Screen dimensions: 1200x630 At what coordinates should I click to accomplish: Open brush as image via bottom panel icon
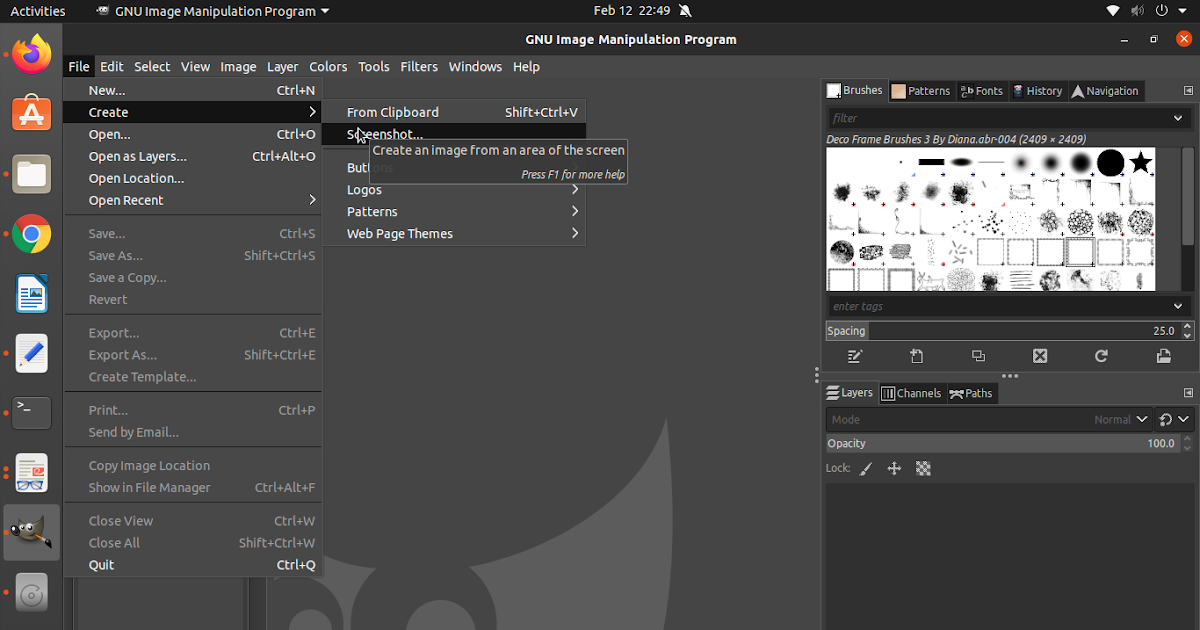point(1164,356)
